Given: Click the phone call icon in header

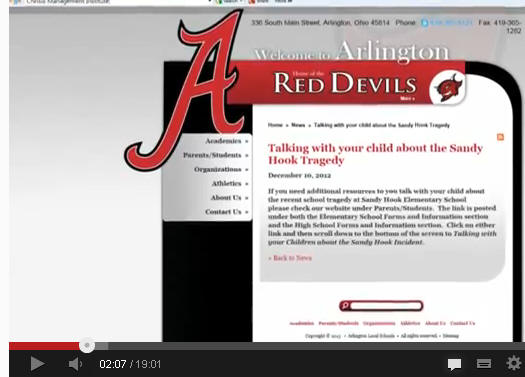Looking at the screenshot, I should 425,23.
